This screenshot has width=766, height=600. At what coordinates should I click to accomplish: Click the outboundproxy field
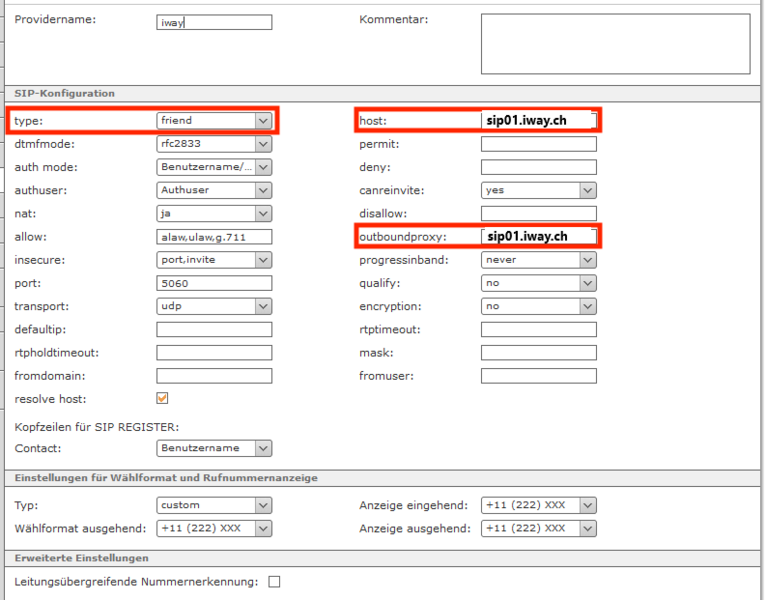[x=539, y=236]
